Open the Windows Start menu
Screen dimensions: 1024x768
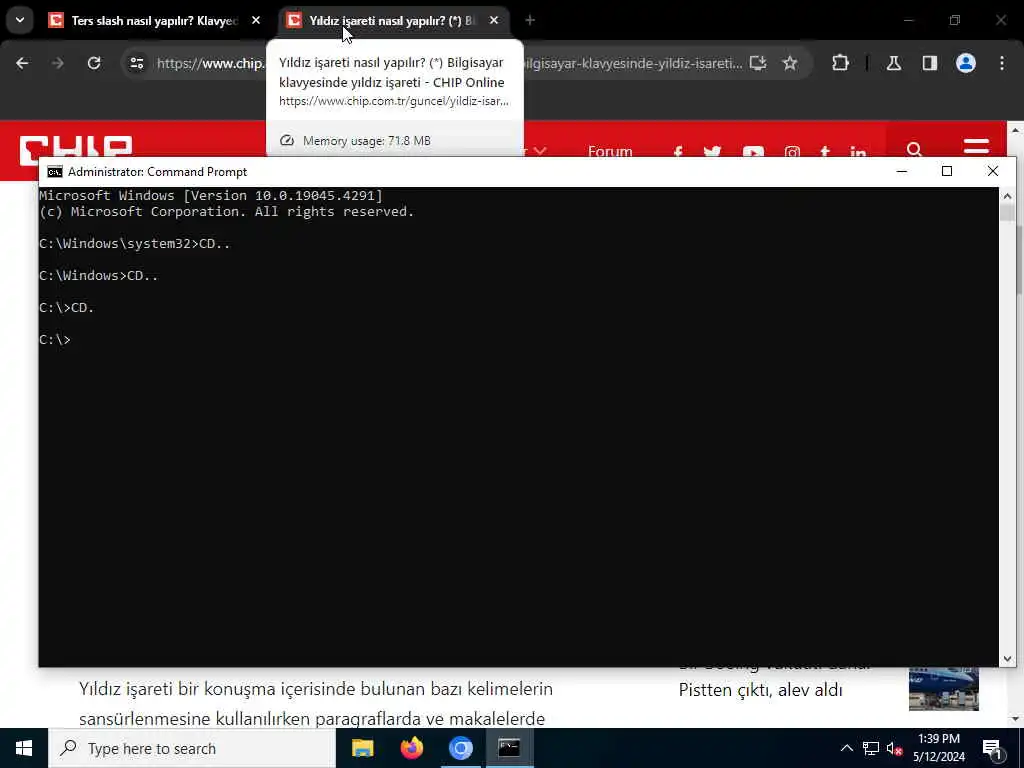tap(24, 748)
